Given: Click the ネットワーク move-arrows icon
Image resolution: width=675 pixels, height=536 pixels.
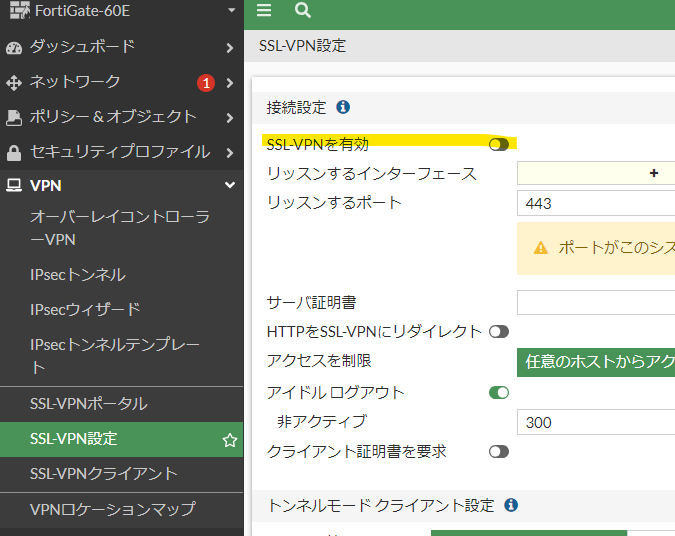Looking at the screenshot, I should tap(14, 83).
